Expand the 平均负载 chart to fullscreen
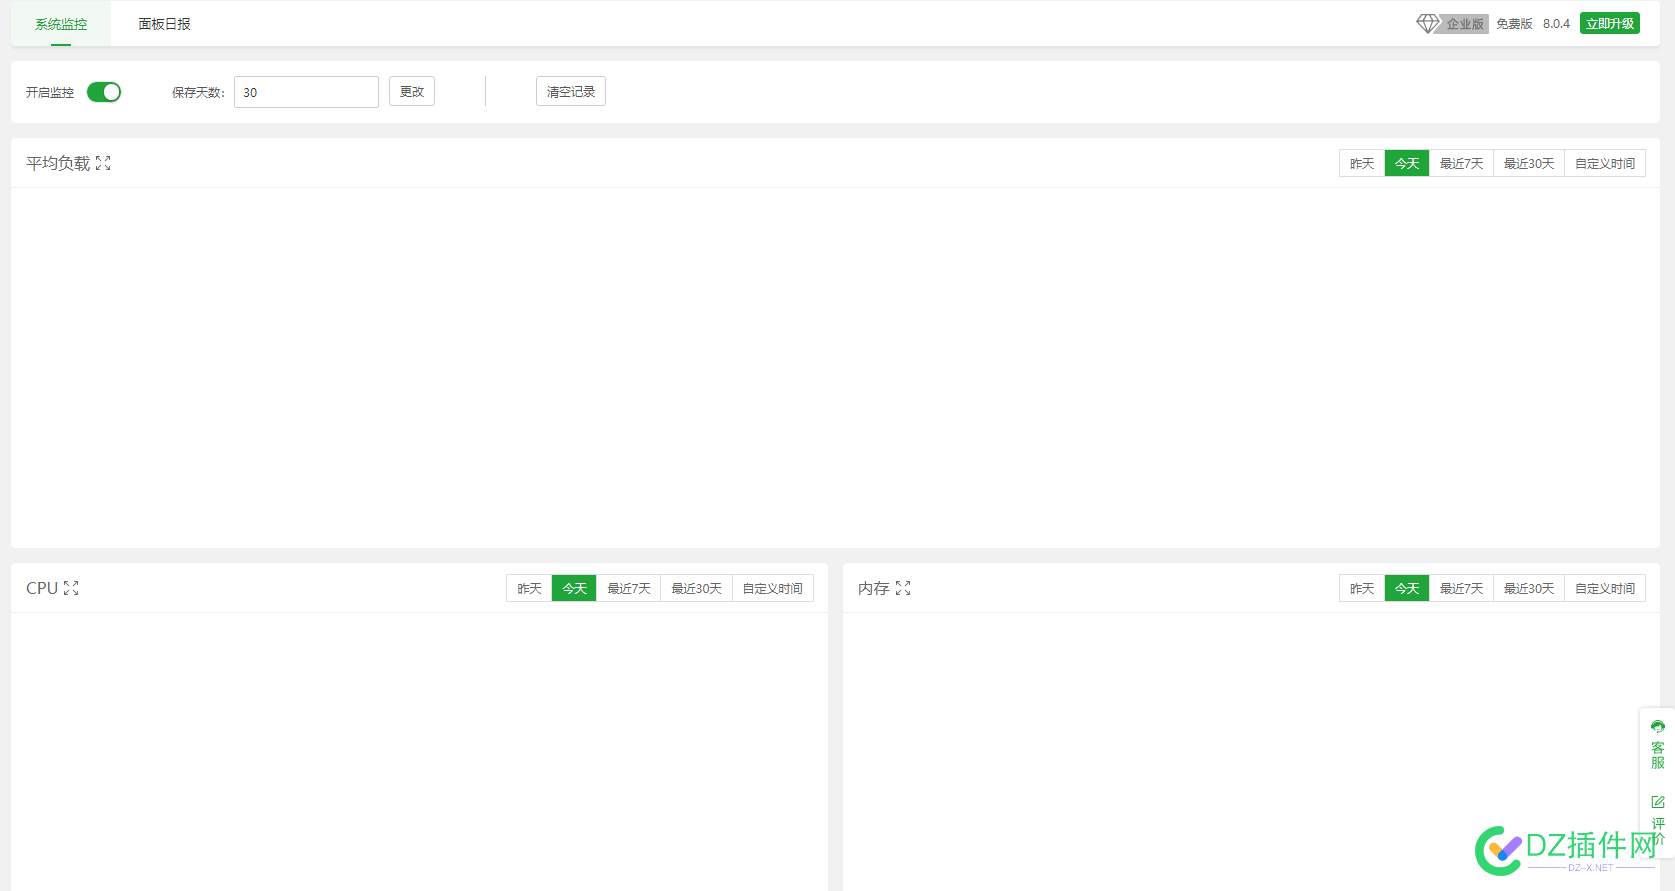The image size is (1675, 891). click(103, 163)
